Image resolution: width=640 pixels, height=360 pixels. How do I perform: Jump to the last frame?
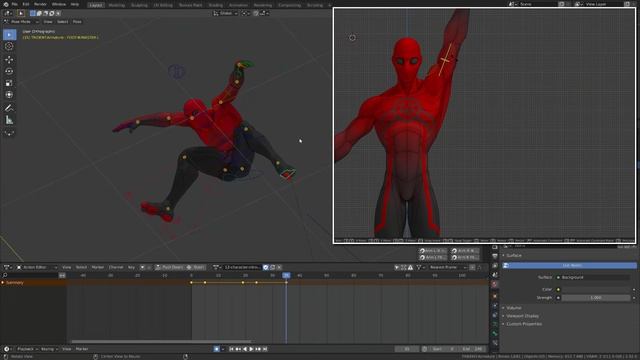[265, 349]
